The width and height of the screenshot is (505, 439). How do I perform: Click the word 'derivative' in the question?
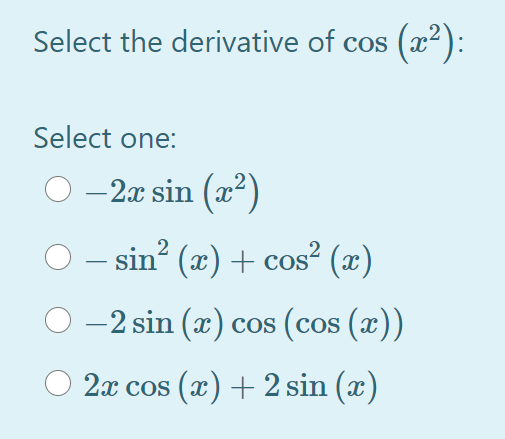pyautogui.click(x=235, y=42)
